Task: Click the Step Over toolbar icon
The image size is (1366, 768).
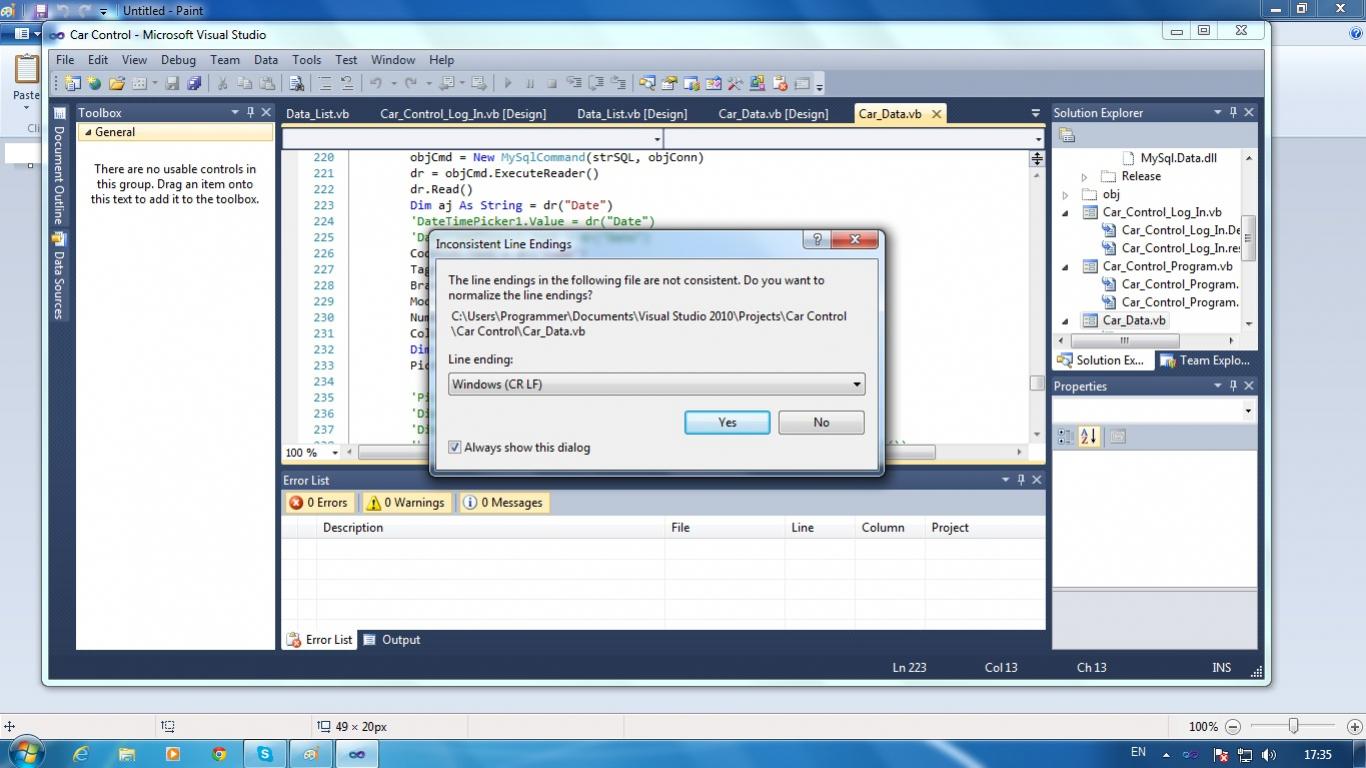Action: tap(595, 83)
